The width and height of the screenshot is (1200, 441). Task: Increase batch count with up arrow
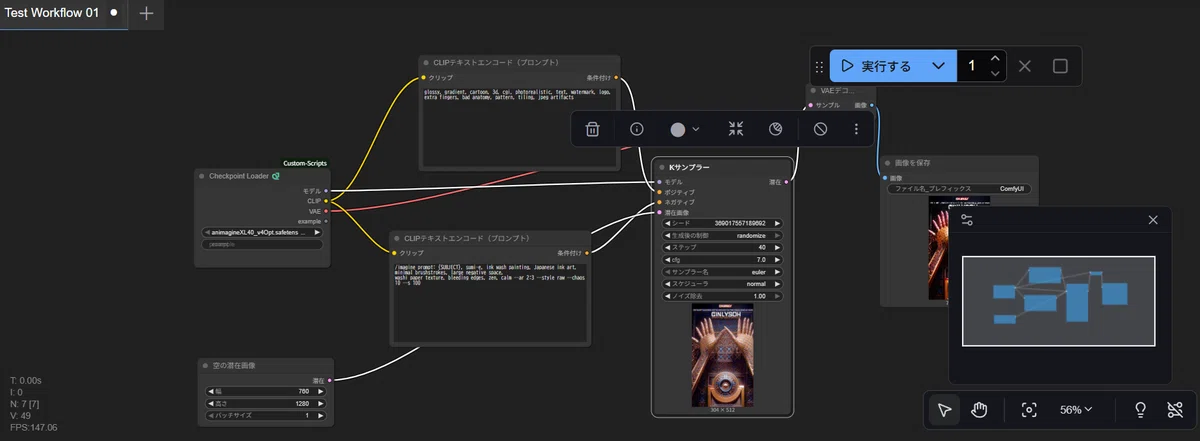[994, 60]
